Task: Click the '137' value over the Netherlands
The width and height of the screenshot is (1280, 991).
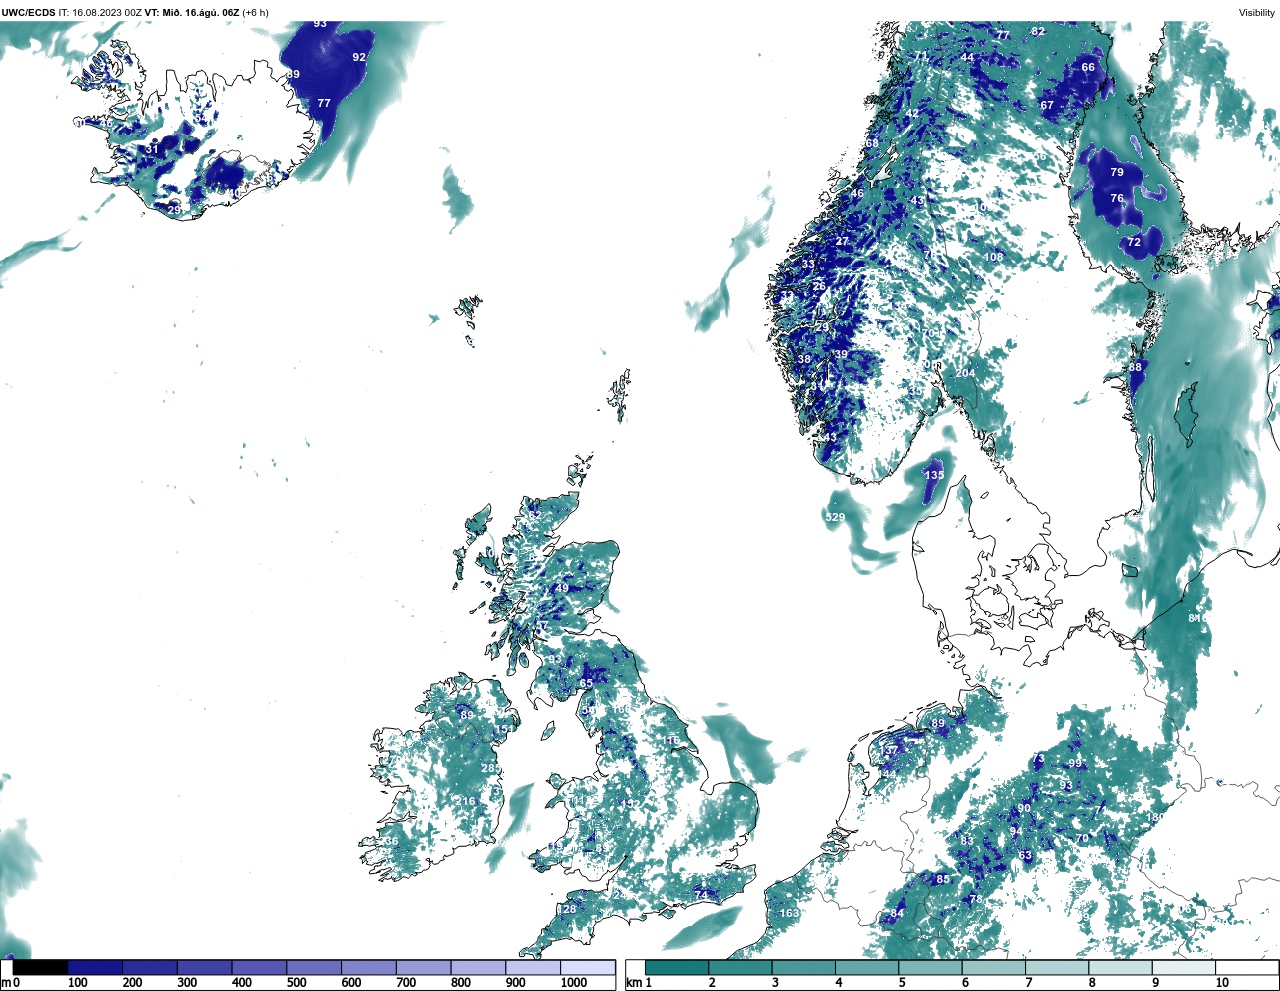Action: pos(889,750)
